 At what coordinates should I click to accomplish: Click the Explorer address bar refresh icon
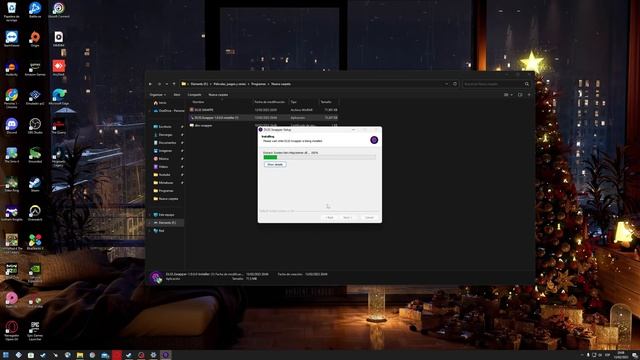pyautogui.click(x=455, y=84)
